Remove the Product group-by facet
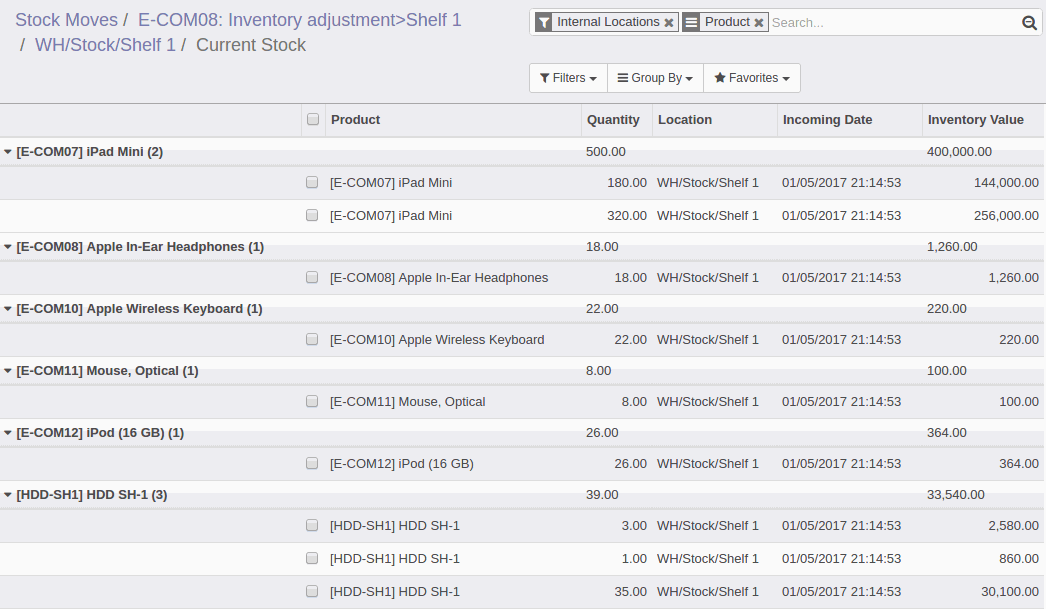 click(x=758, y=23)
